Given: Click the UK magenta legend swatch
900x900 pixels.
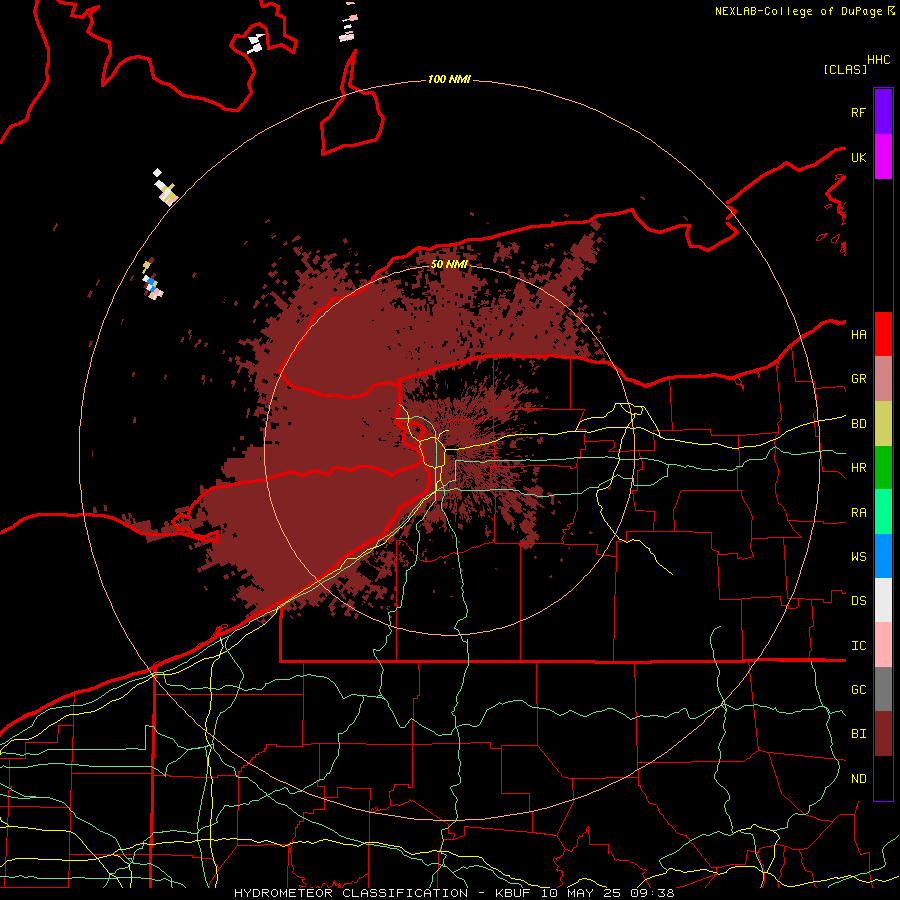Looking at the screenshot, I should pyautogui.click(x=883, y=157).
